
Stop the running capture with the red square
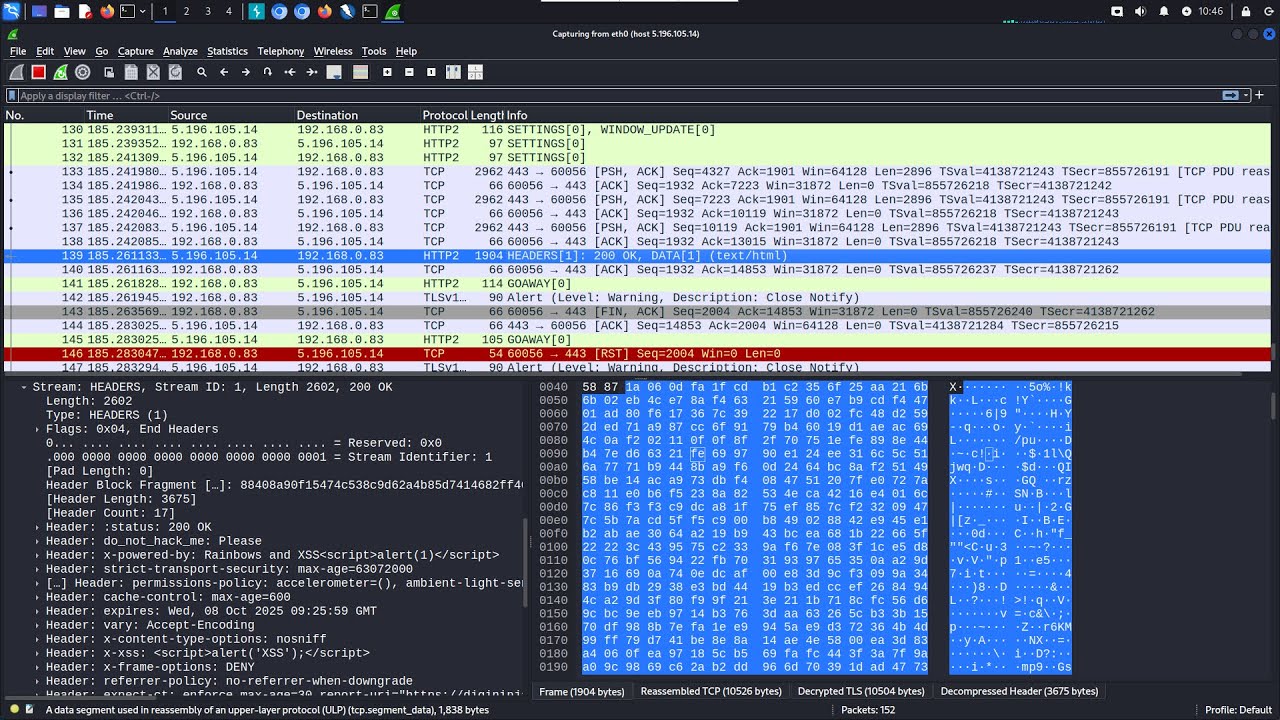38,72
